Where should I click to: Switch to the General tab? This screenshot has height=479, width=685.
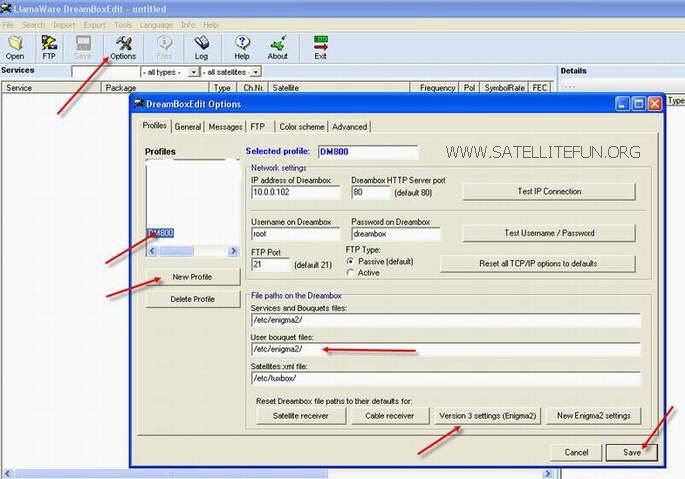tap(188, 127)
